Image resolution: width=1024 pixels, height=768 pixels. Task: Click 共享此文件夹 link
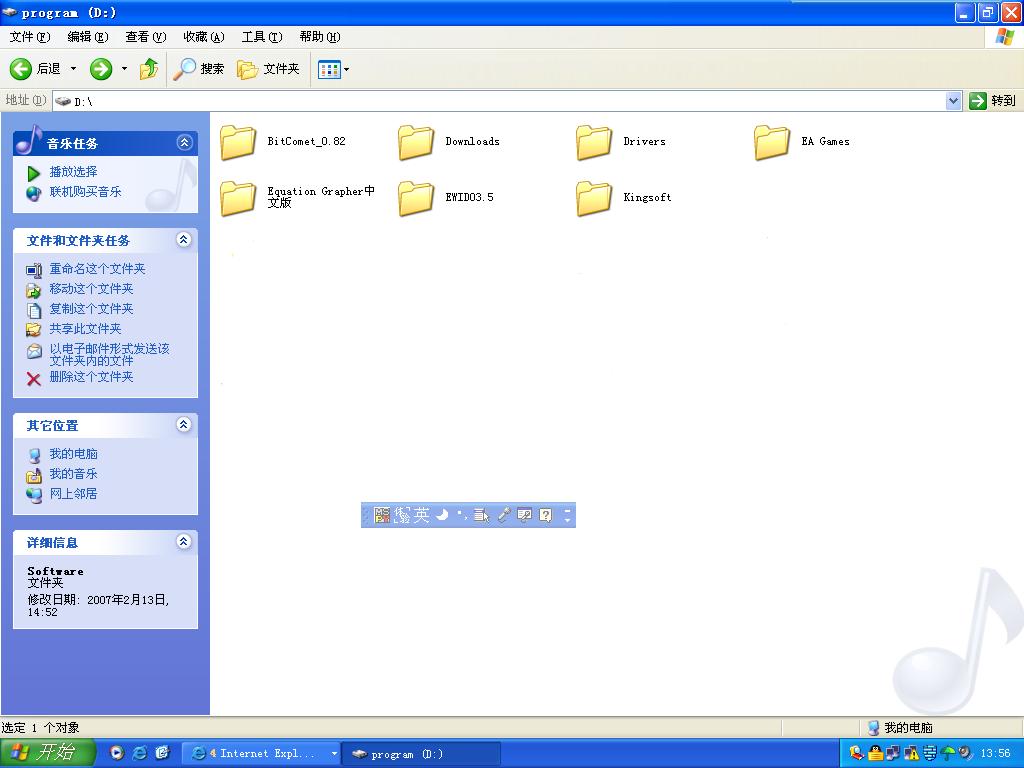coord(86,329)
